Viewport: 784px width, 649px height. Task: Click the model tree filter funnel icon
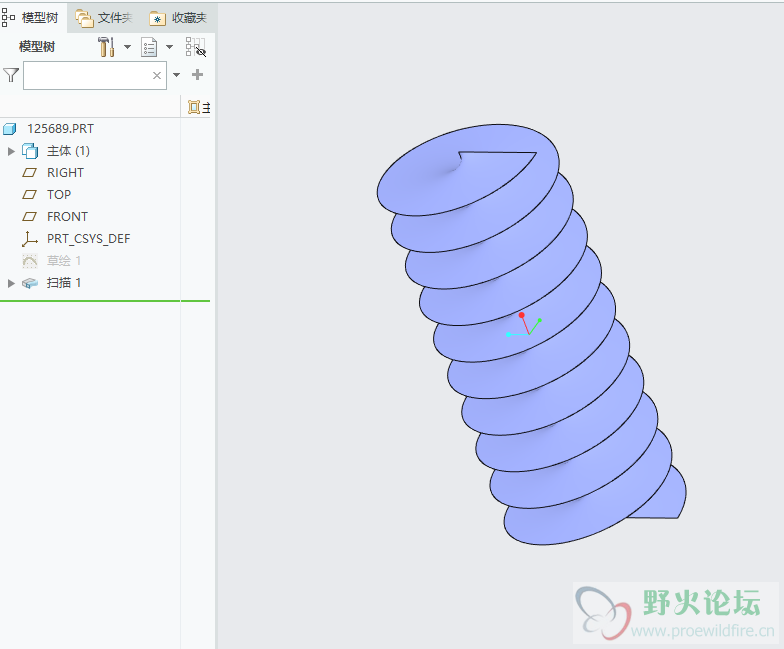tap(10, 76)
